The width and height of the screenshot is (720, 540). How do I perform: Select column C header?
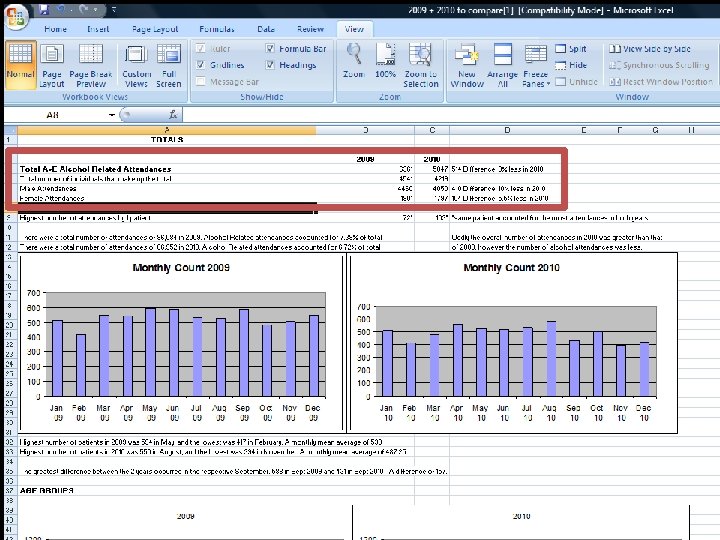(432, 130)
